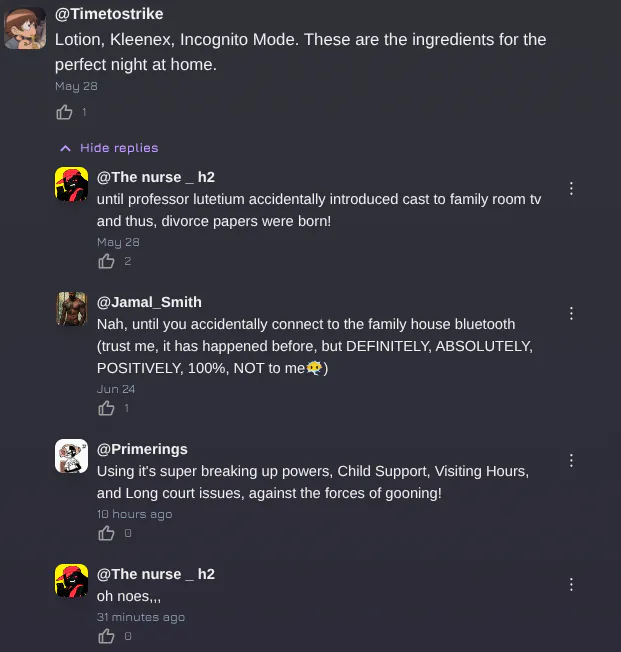Click the 'Jun 24' timestamp
621x652 pixels.
[x=116, y=389]
